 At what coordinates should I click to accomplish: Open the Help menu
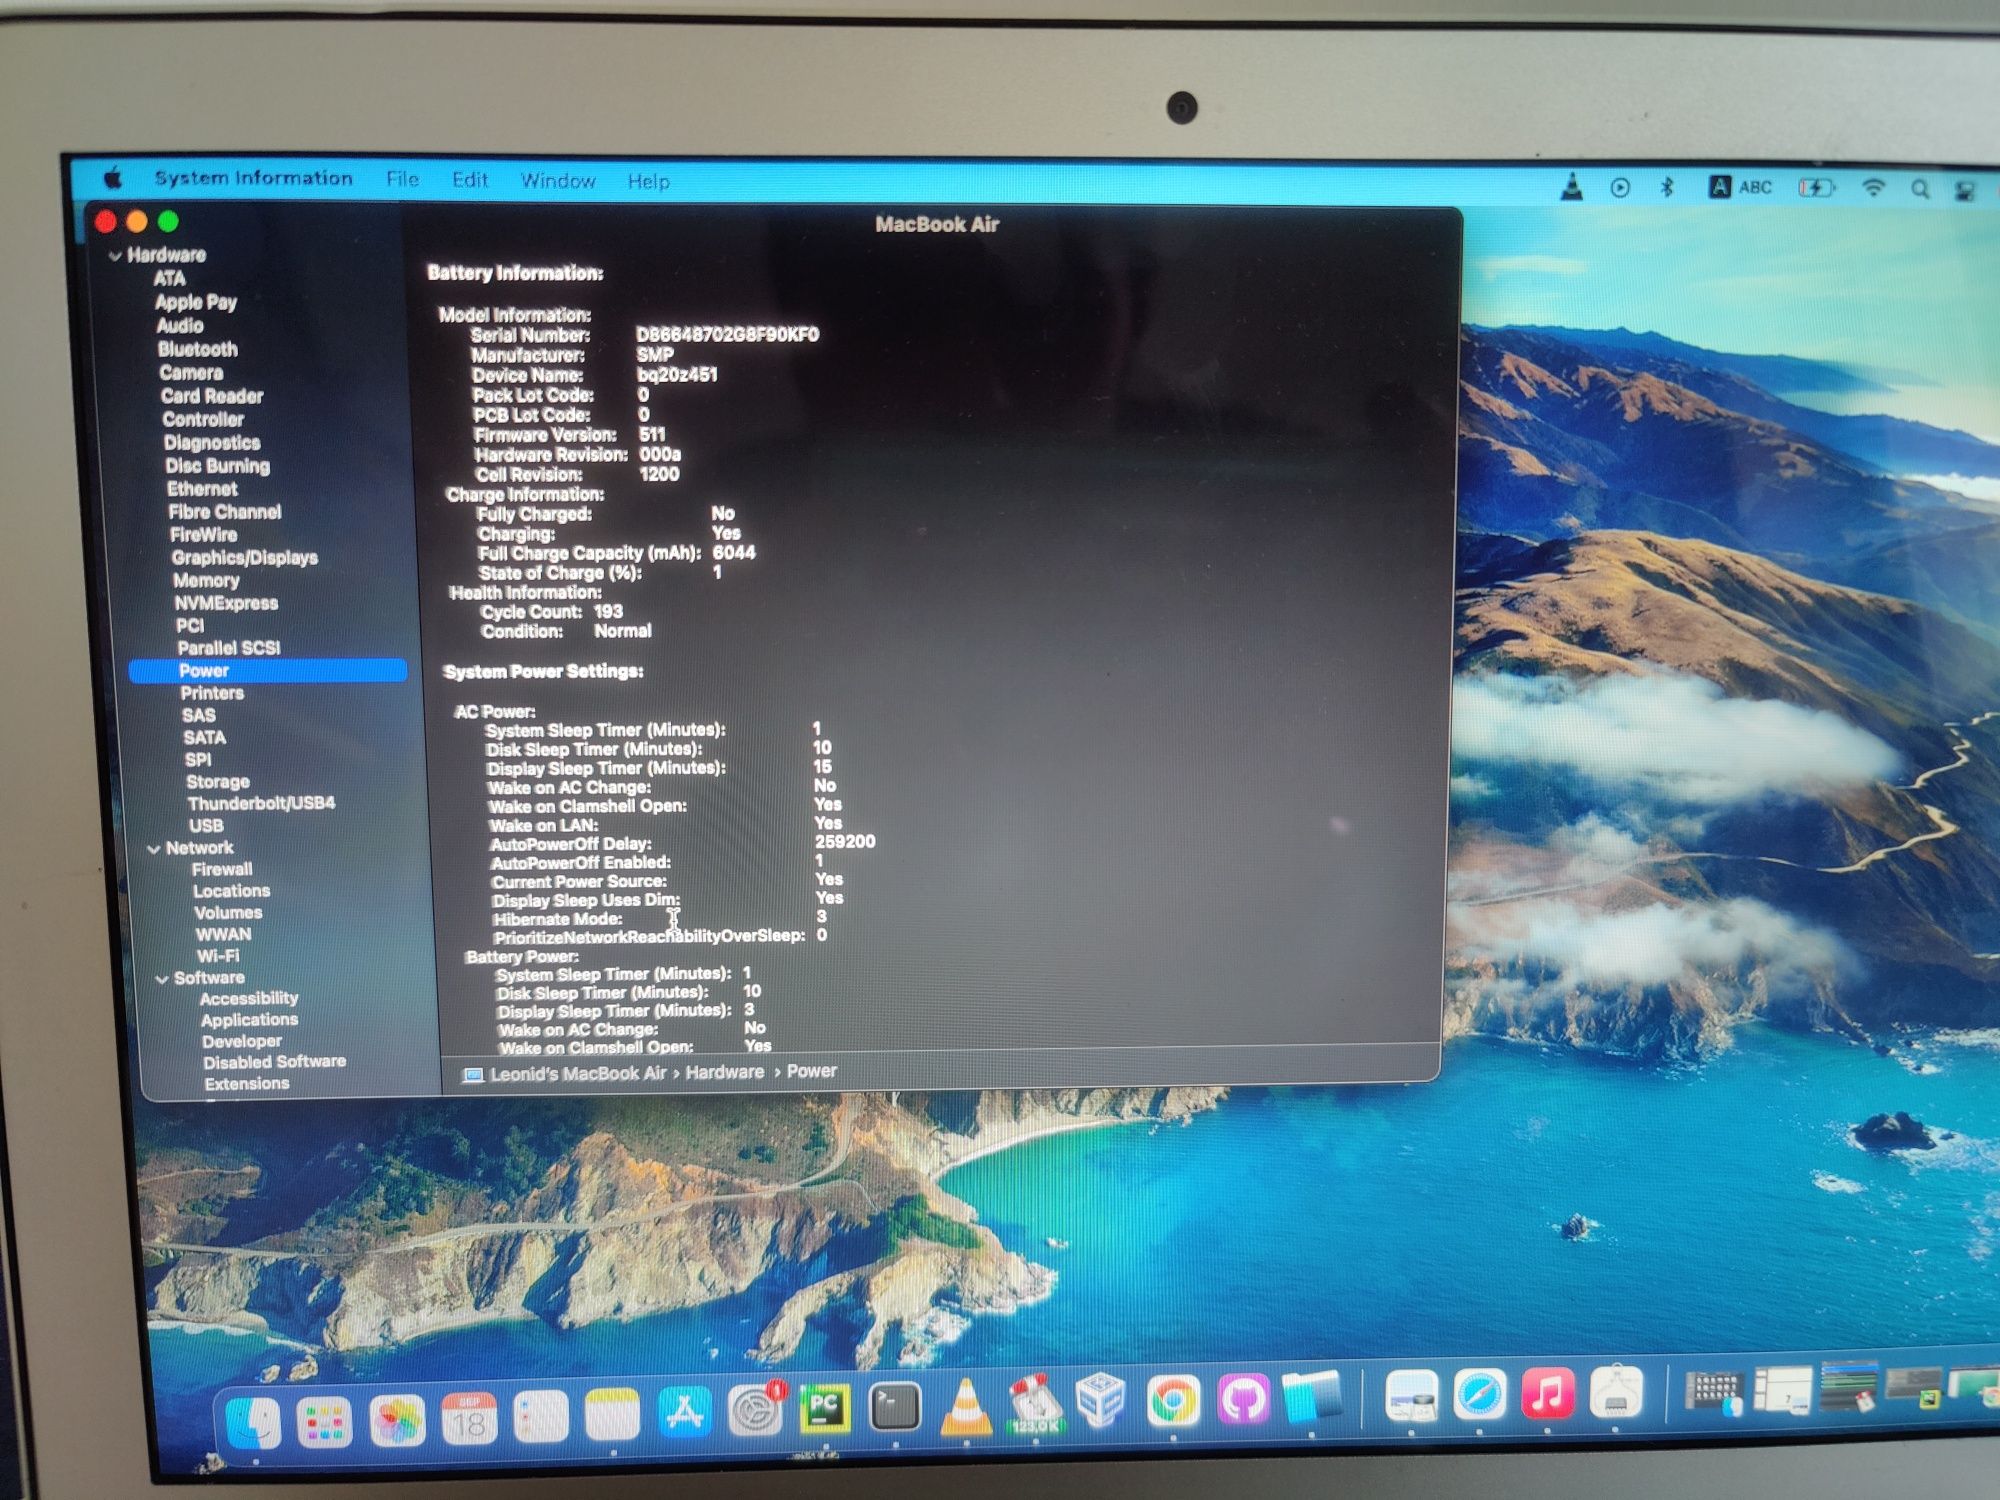[x=648, y=182]
